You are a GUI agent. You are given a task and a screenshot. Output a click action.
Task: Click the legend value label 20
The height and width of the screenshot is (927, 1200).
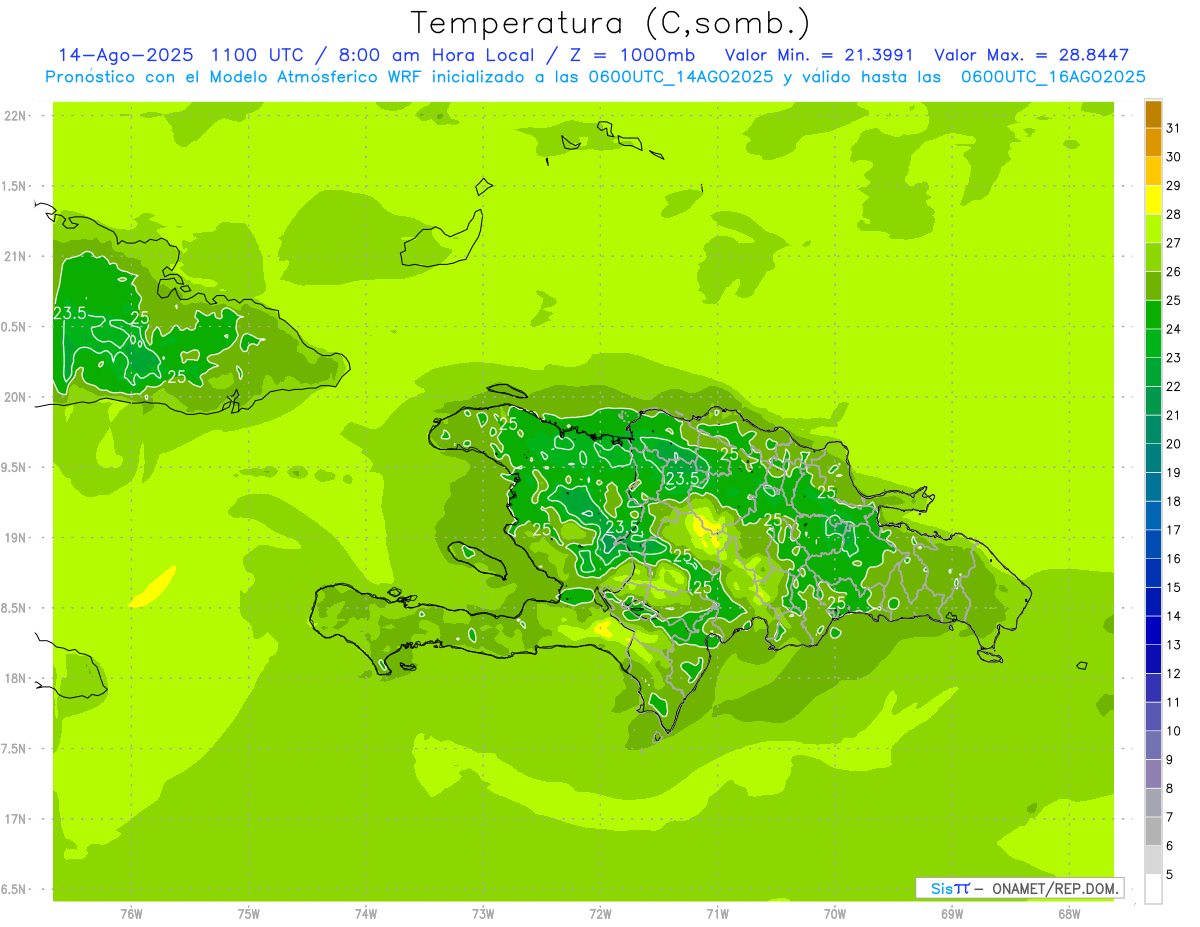1173,444
